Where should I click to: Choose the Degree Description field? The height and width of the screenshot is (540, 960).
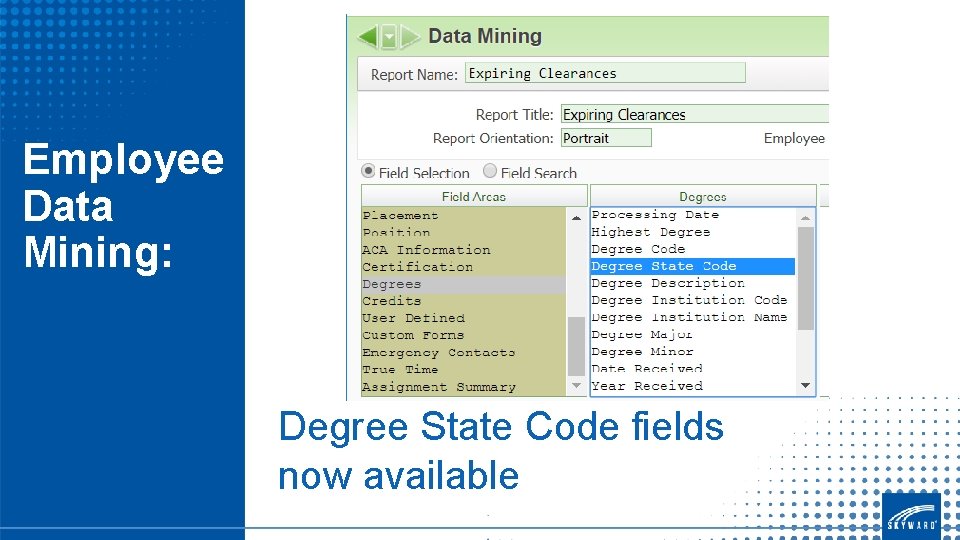coord(693,283)
